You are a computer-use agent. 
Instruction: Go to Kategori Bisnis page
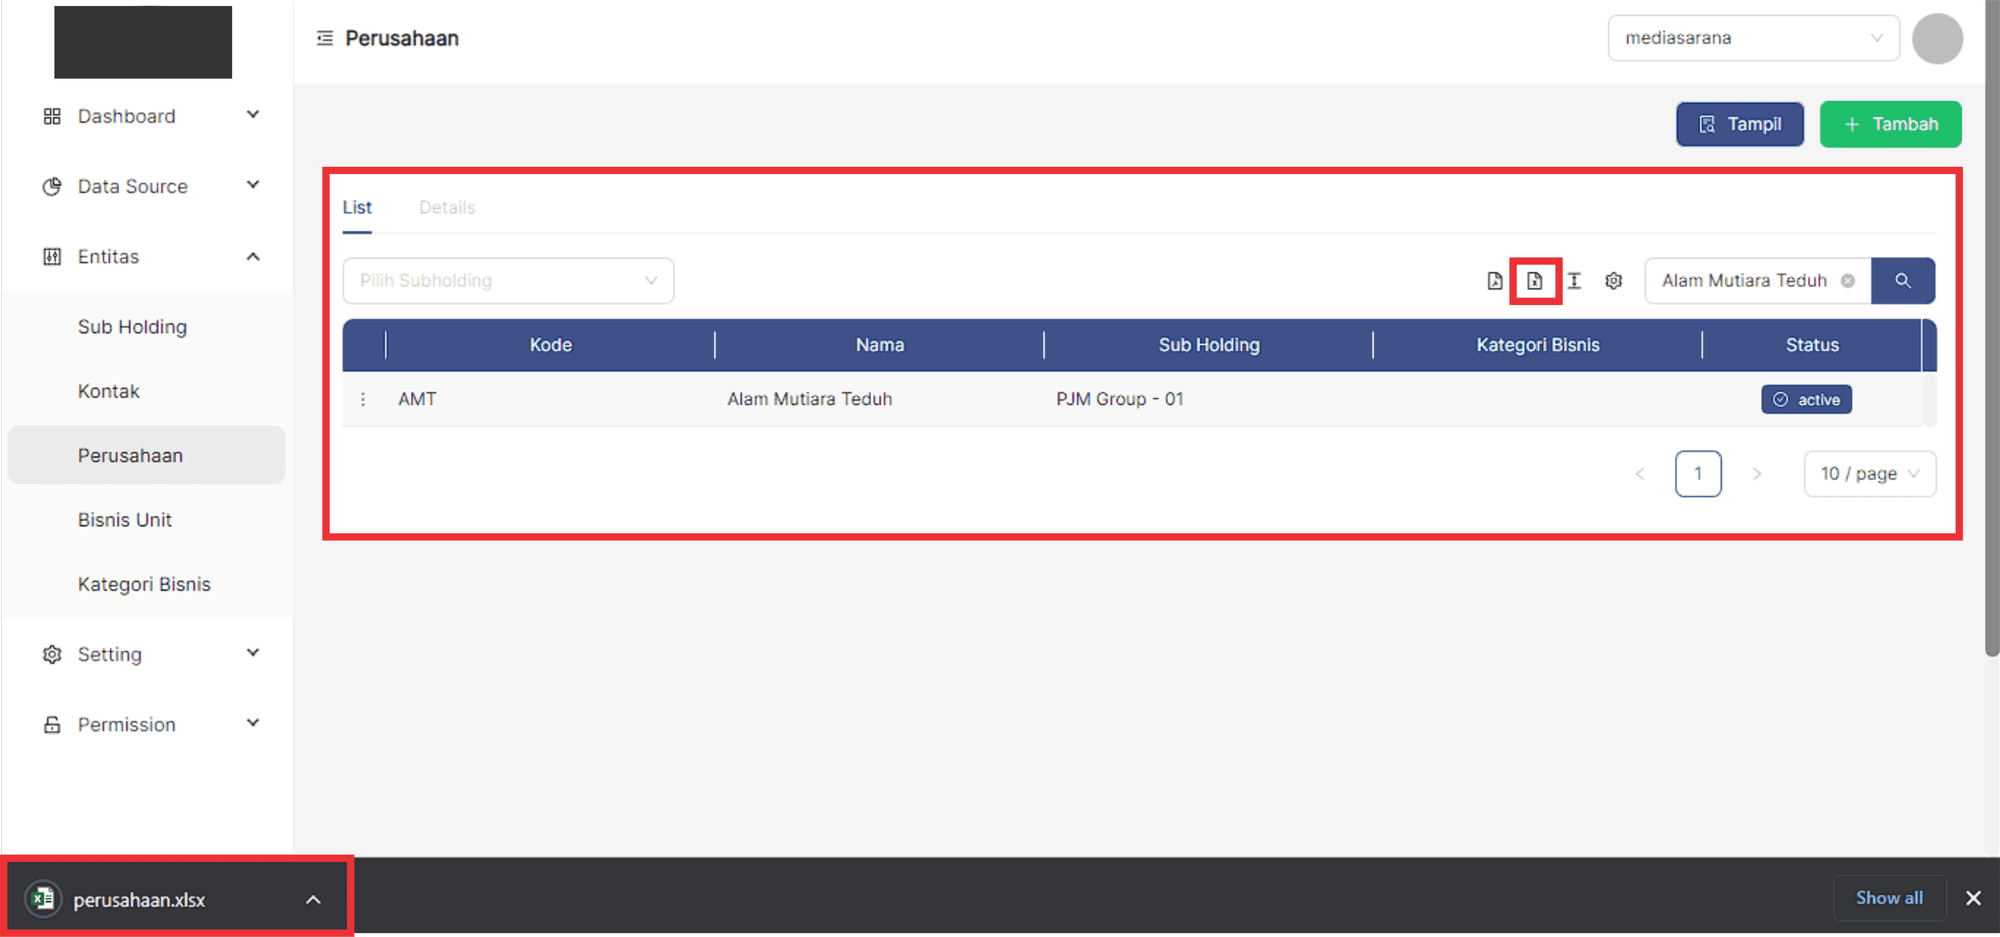[x=144, y=584]
